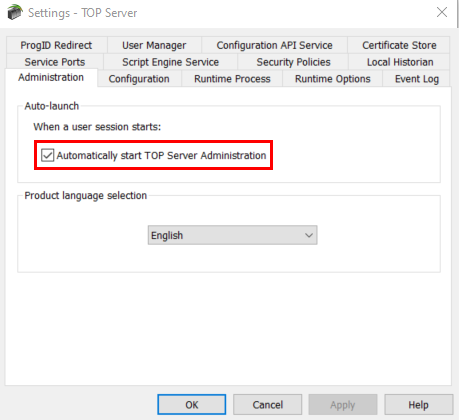
Task: Go to the Runtime Options tab
Action: click(333, 79)
